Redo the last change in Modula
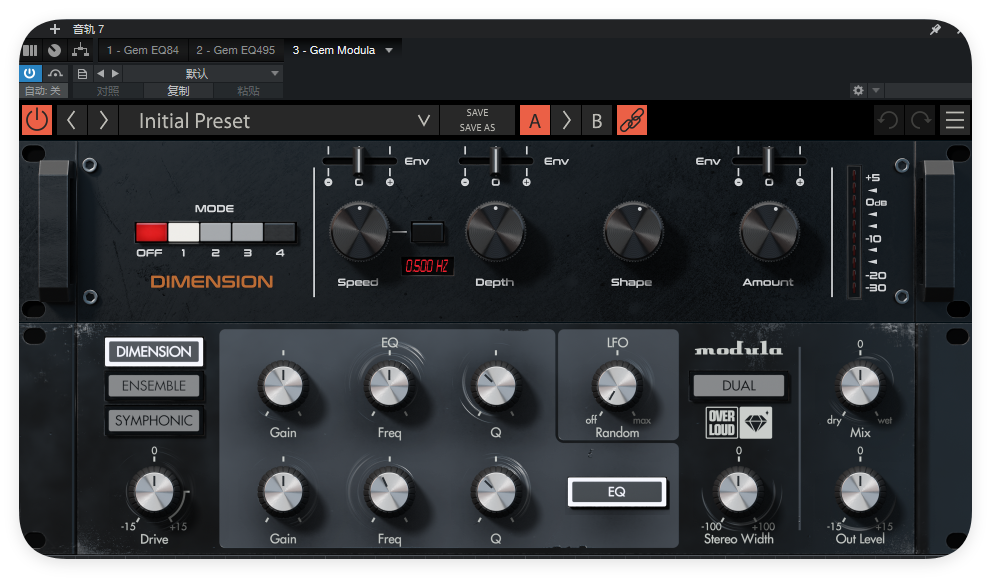Screen dimensions: 991x578 tap(921, 120)
